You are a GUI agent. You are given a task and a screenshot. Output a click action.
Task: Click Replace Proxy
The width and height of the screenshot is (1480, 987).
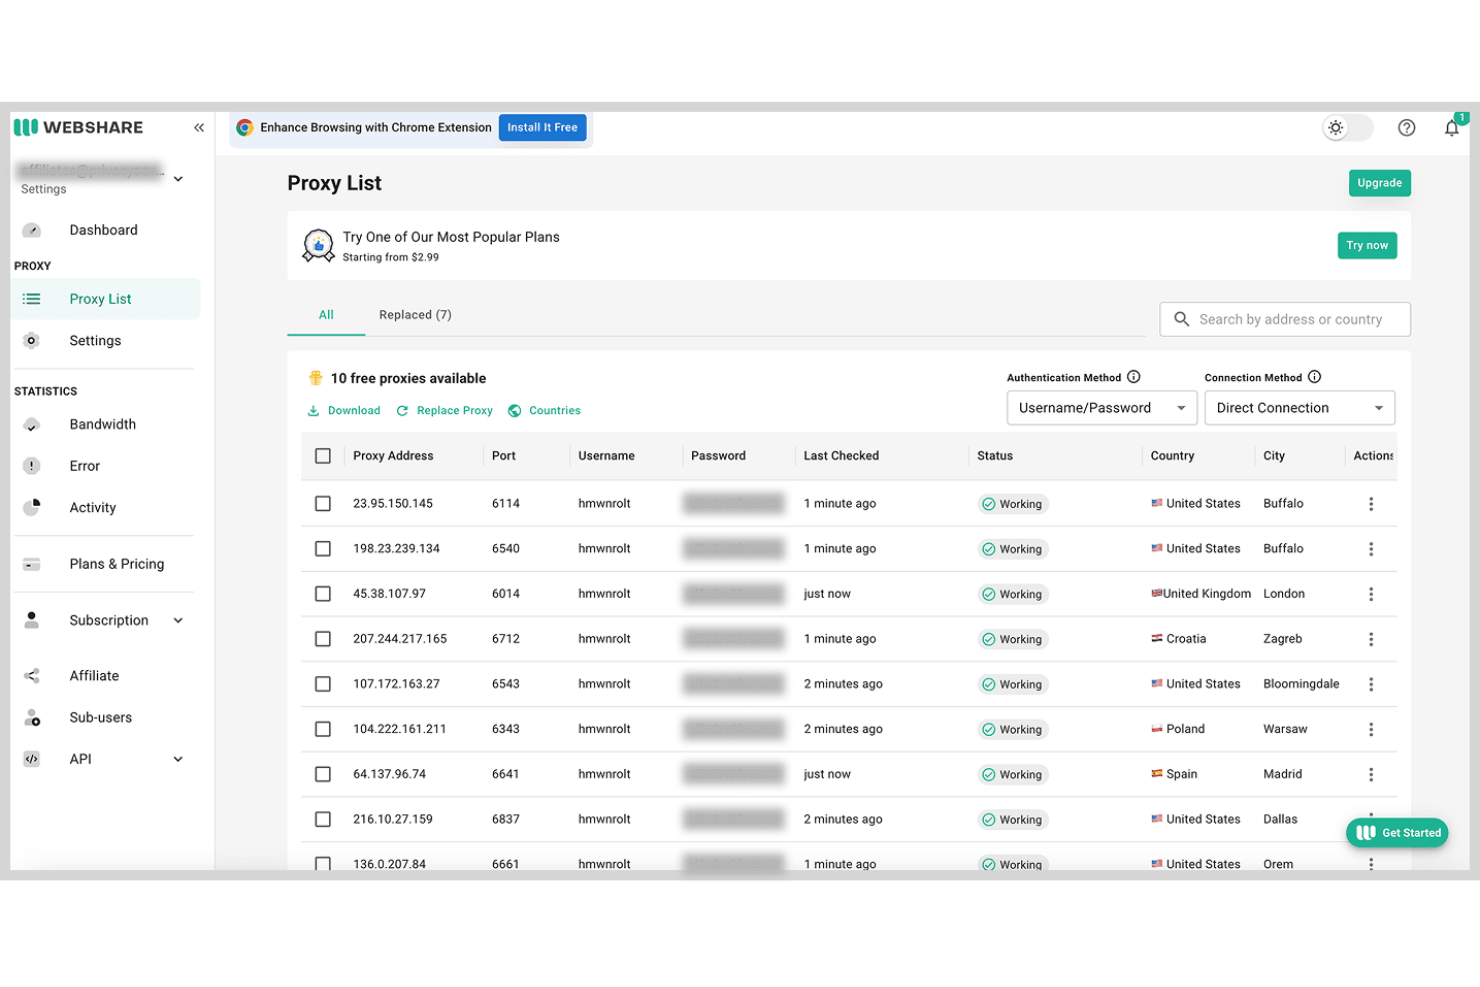point(445,411)
